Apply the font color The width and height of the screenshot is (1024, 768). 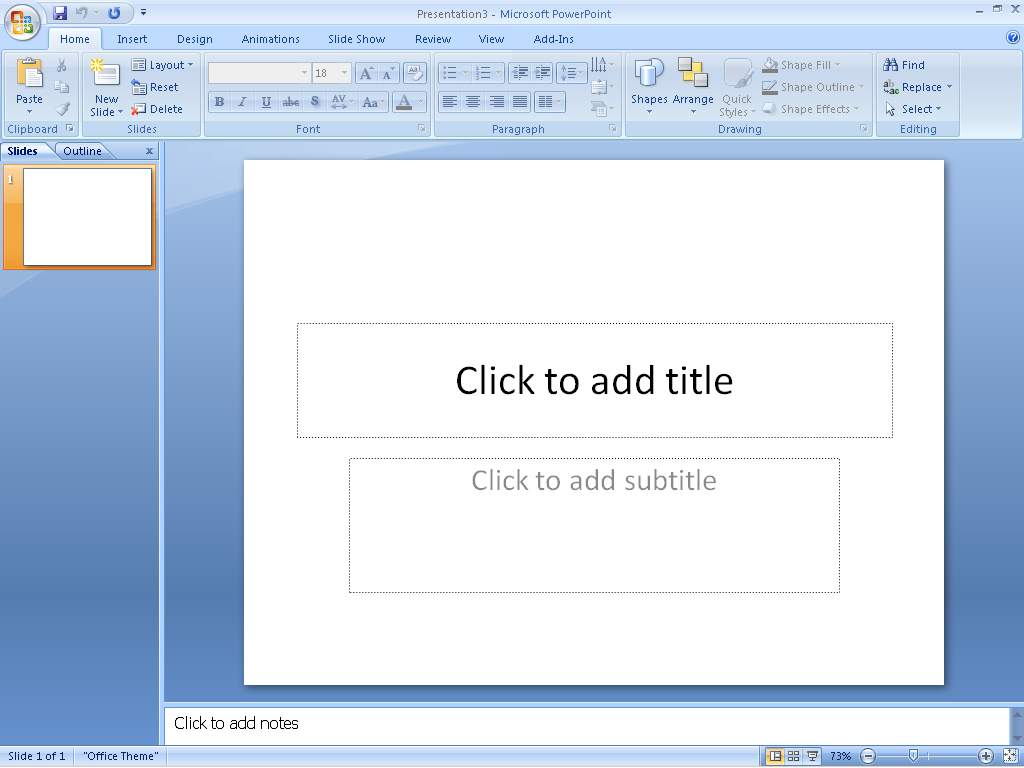pos(404,102)
